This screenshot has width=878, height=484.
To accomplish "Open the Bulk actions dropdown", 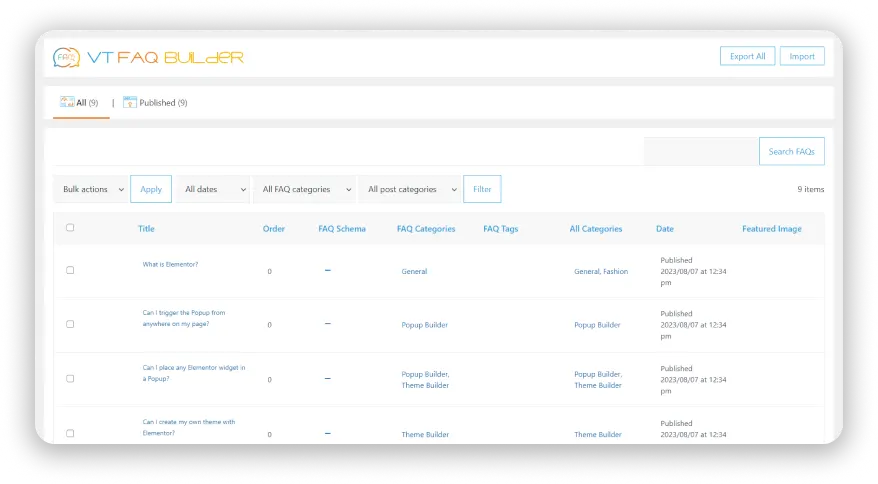I will pyautogui.click(x=91, y=189).
